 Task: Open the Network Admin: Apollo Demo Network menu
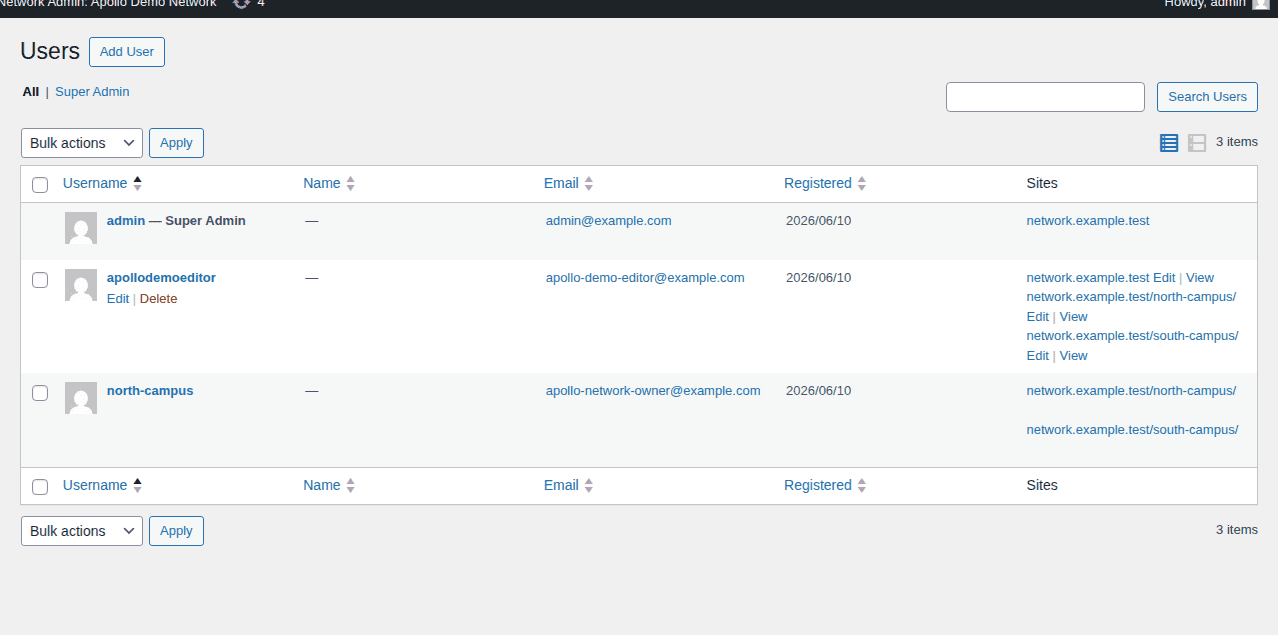pyautogui.click(x=108, y=3)
